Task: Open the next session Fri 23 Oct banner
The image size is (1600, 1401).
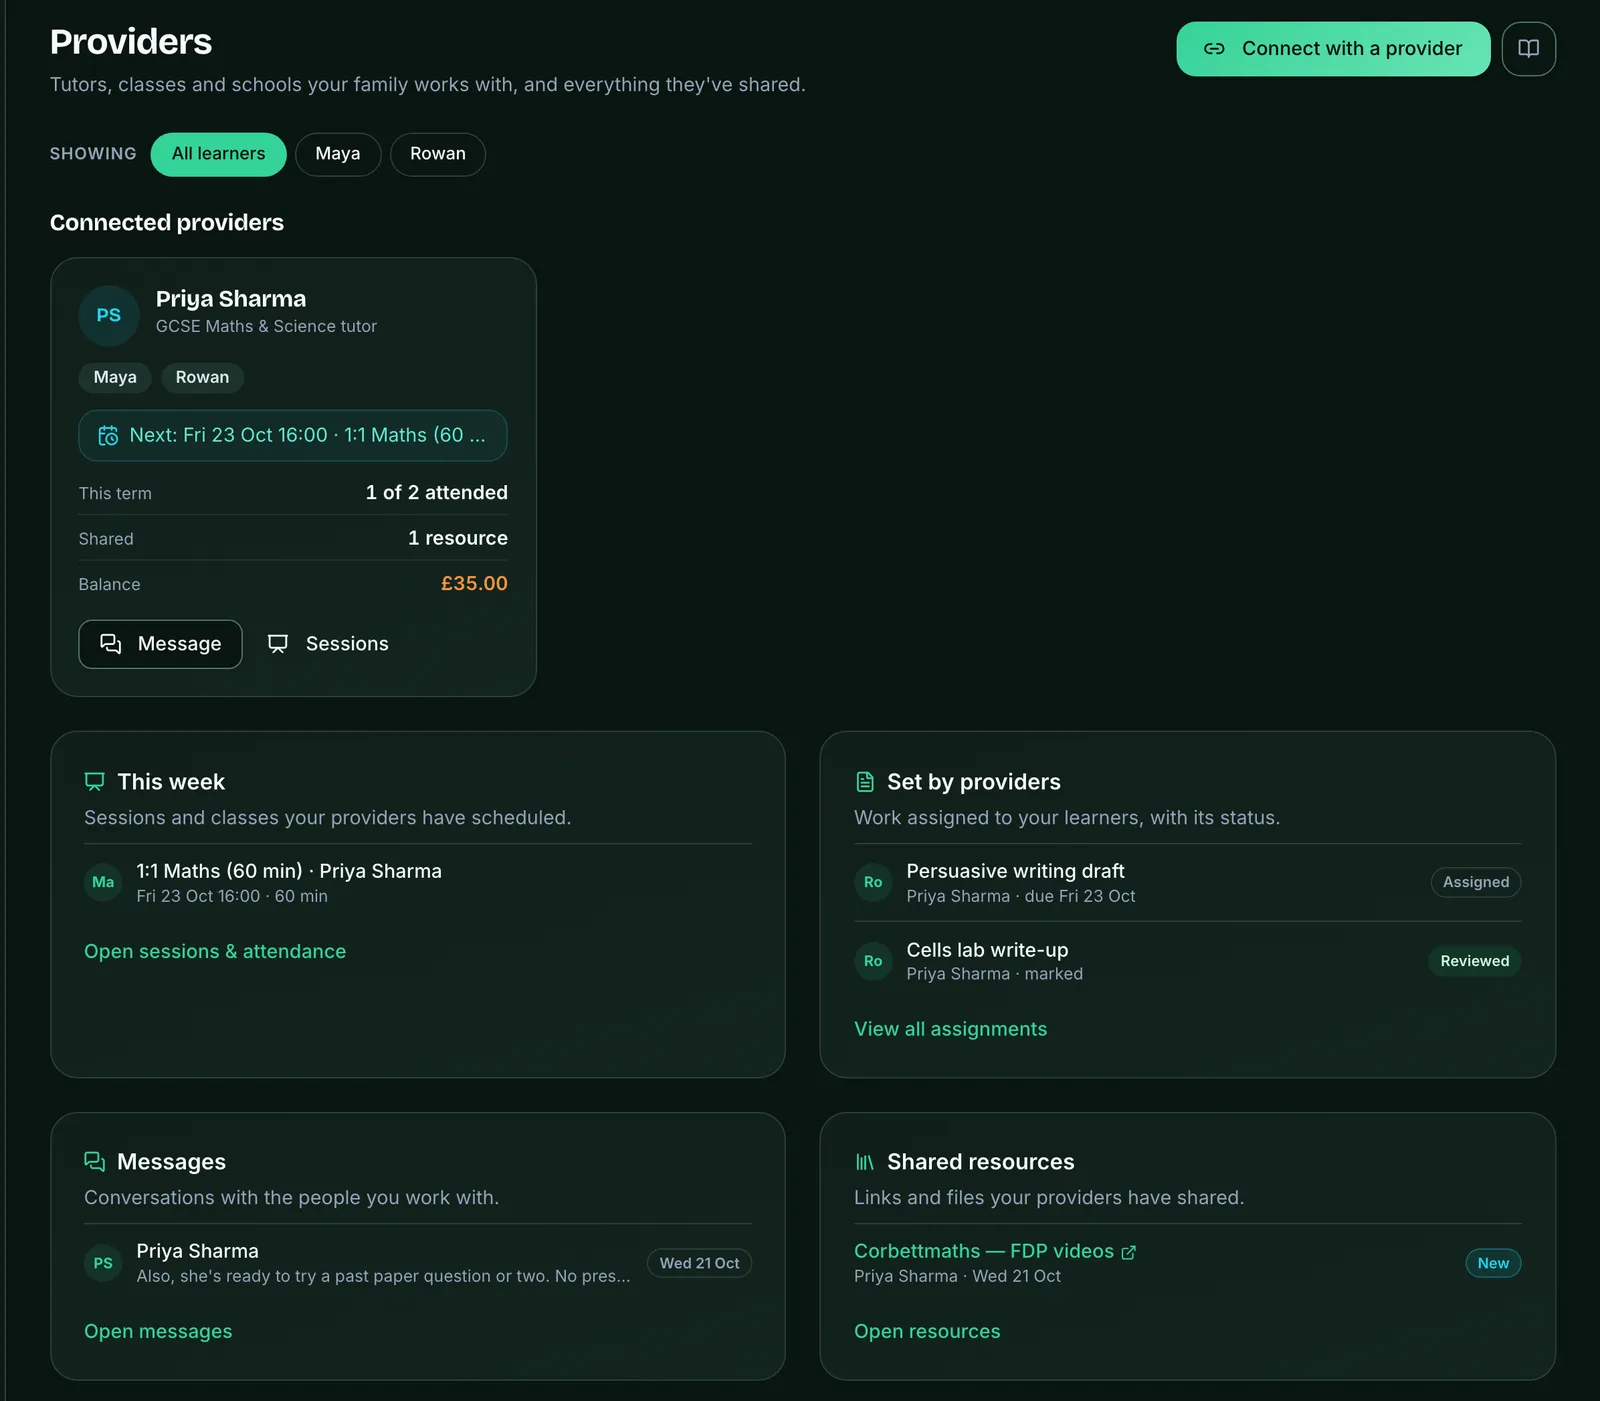Action: coord(293,435)
